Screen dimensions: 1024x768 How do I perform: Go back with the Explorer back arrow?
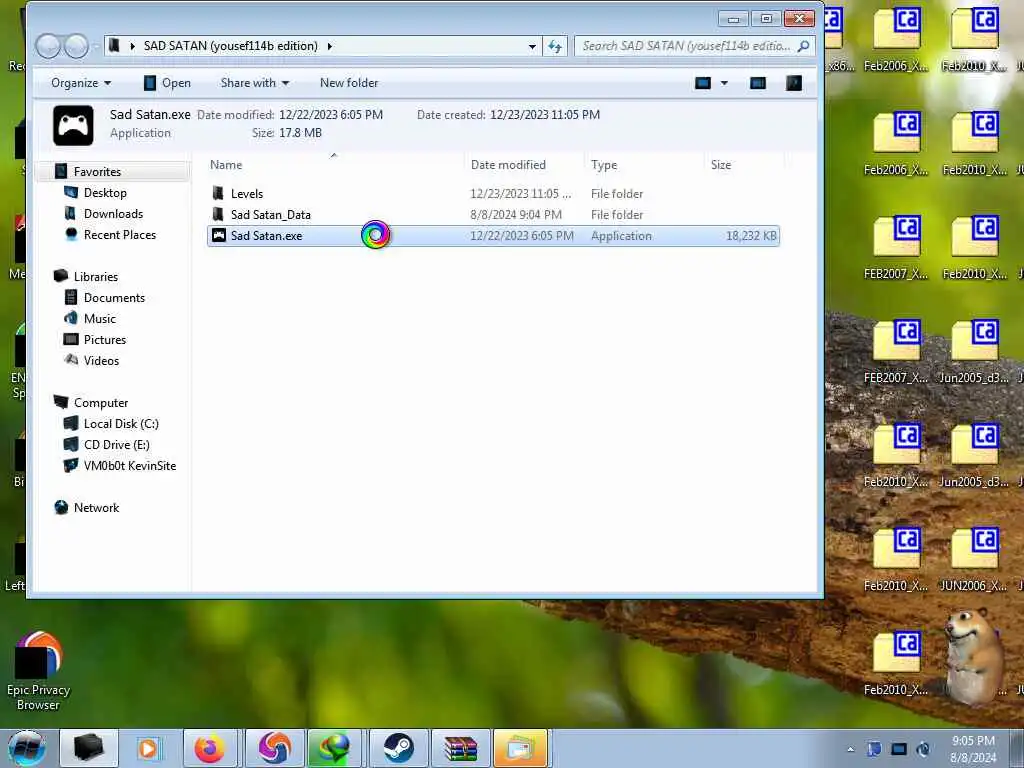[x=48, y=46]
